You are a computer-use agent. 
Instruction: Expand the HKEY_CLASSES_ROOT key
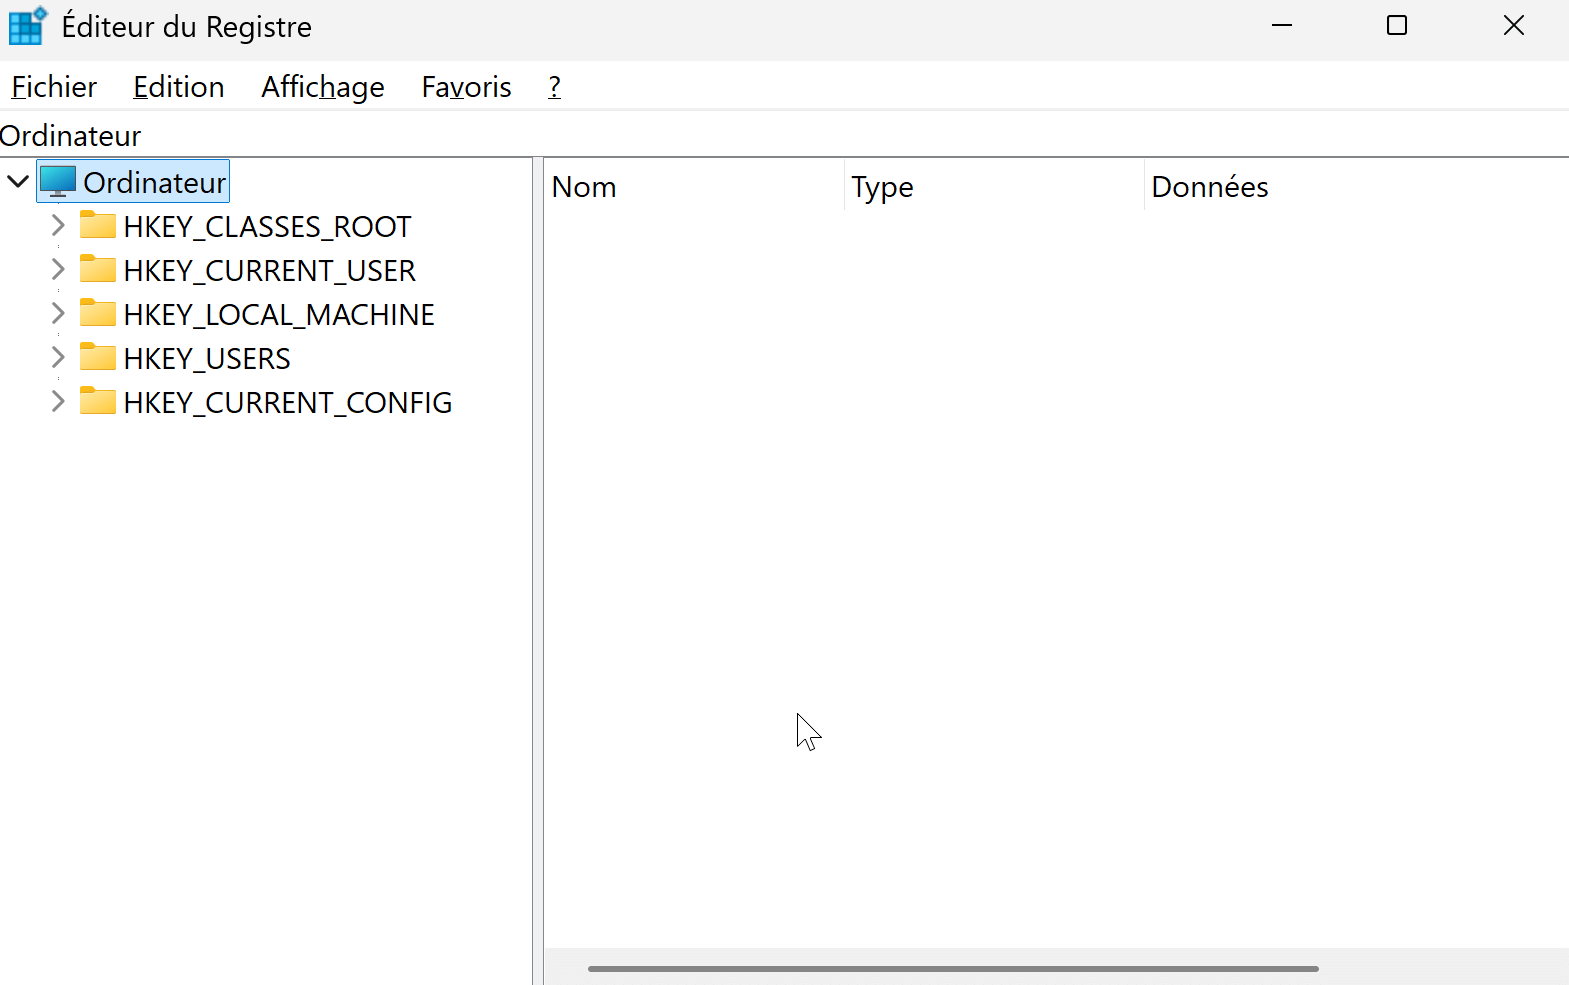(x=58, y=226)
